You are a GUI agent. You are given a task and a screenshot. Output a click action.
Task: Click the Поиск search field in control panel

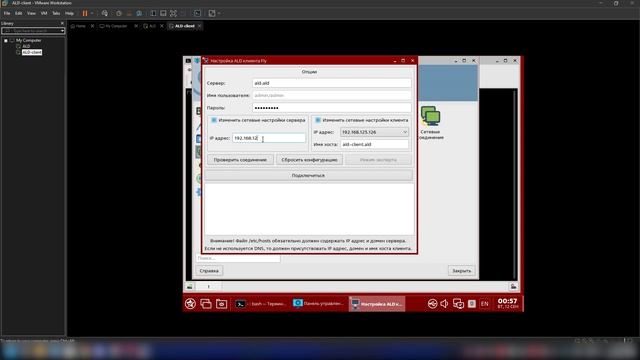pyautogui.click(x=238, y=258)
